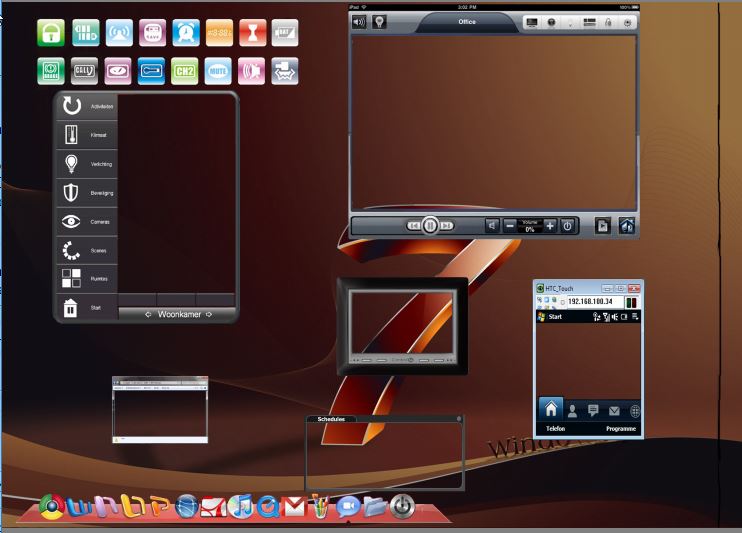Select the messages chat tab in HTC_Touch
The width and height of the screenshot is (742, 533).
point(593,410)
